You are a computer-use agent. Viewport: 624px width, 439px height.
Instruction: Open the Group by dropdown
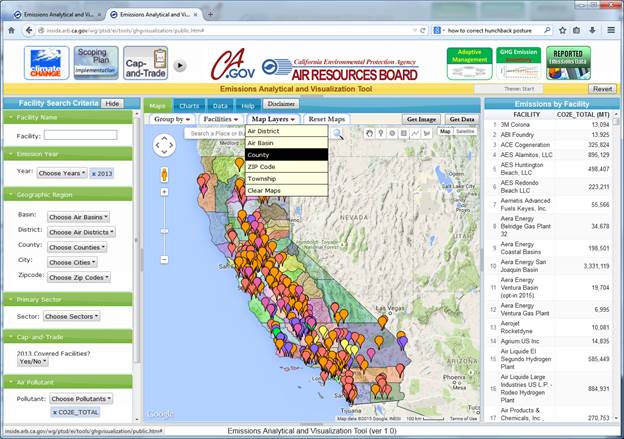coord(172,119)
